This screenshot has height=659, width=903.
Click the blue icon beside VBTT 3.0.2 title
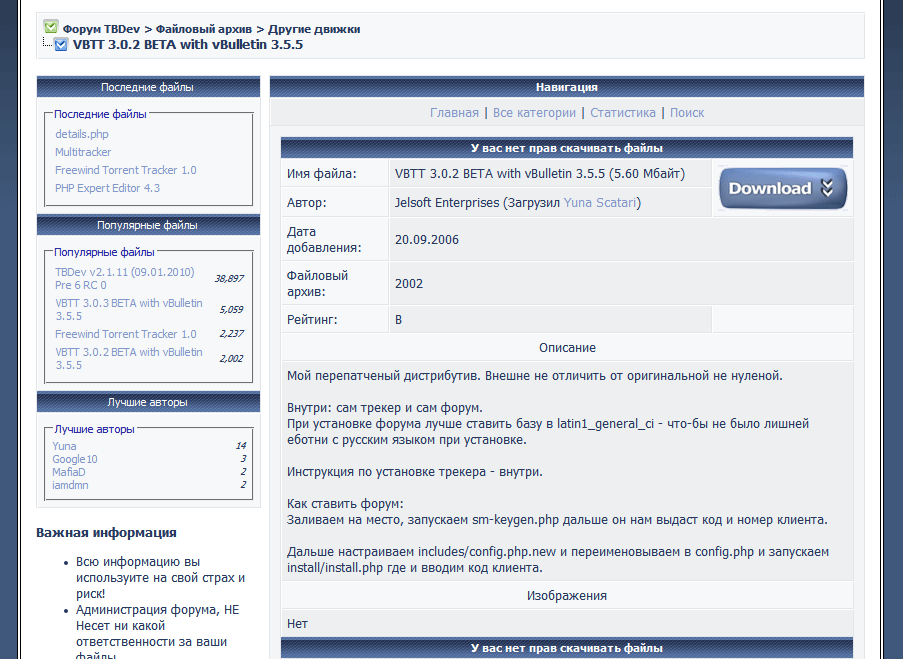click(x=61, y=45)
